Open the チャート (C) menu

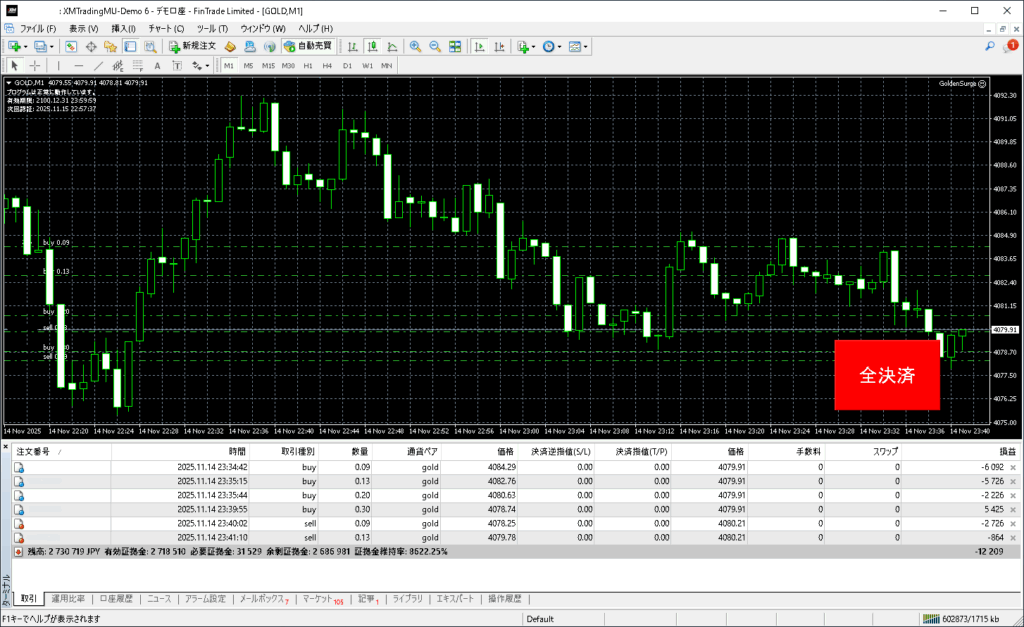pos(166,28)
